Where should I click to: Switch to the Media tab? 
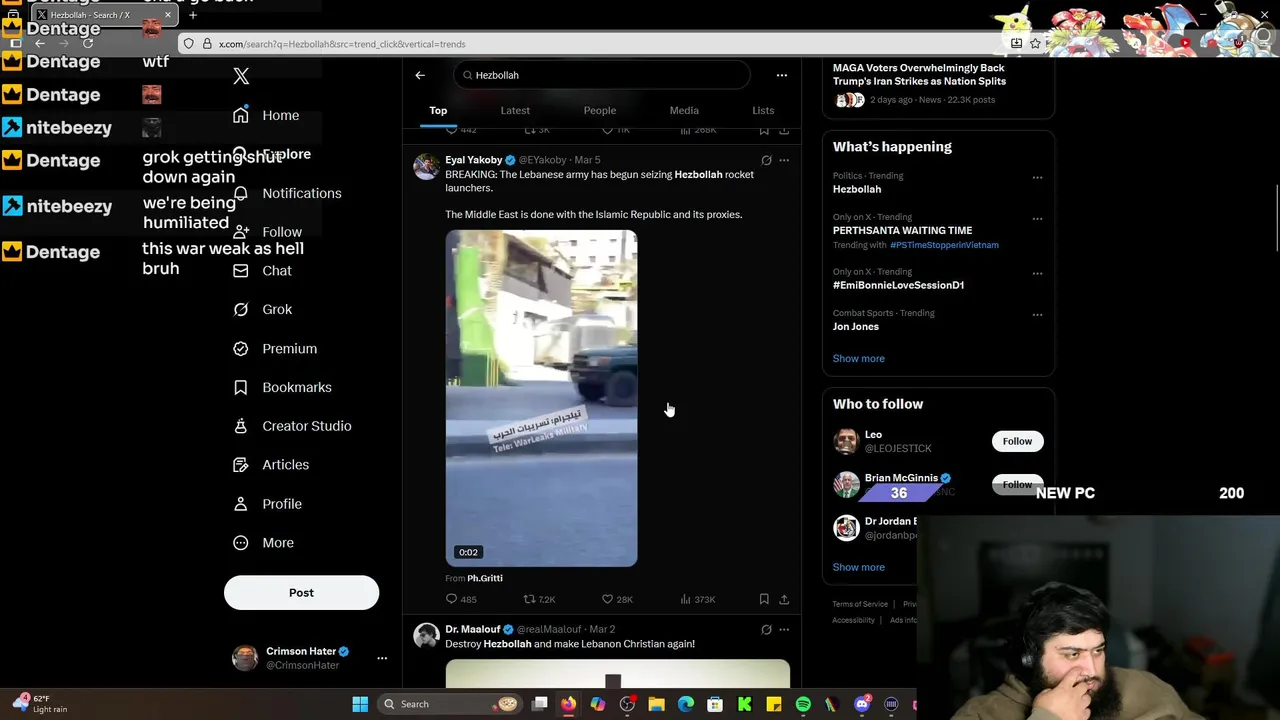684,110
